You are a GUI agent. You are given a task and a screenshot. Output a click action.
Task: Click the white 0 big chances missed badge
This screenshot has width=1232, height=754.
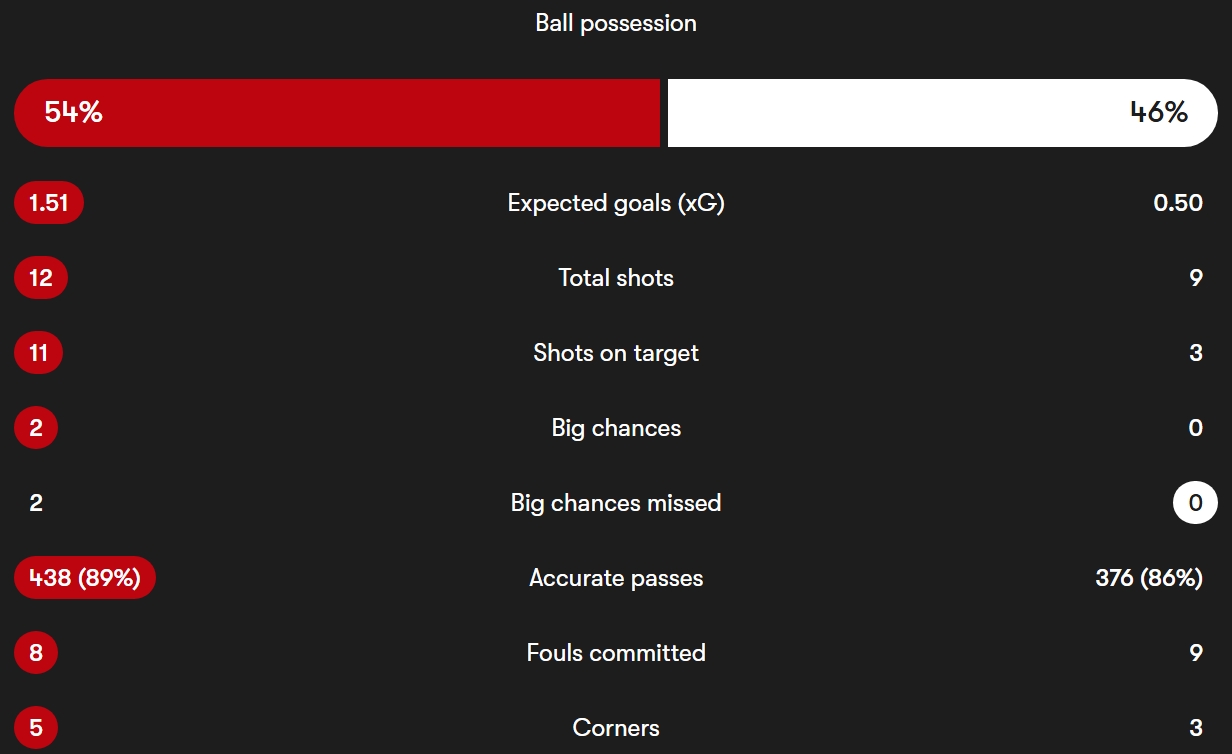tap(1196, 503)
